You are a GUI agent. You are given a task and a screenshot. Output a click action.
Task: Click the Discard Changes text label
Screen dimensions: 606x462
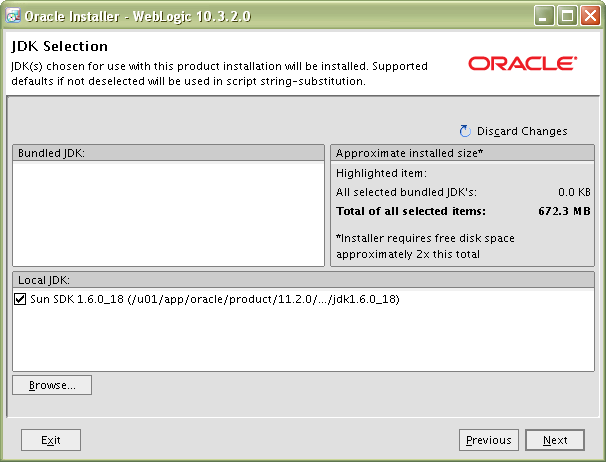pos(522,131)
